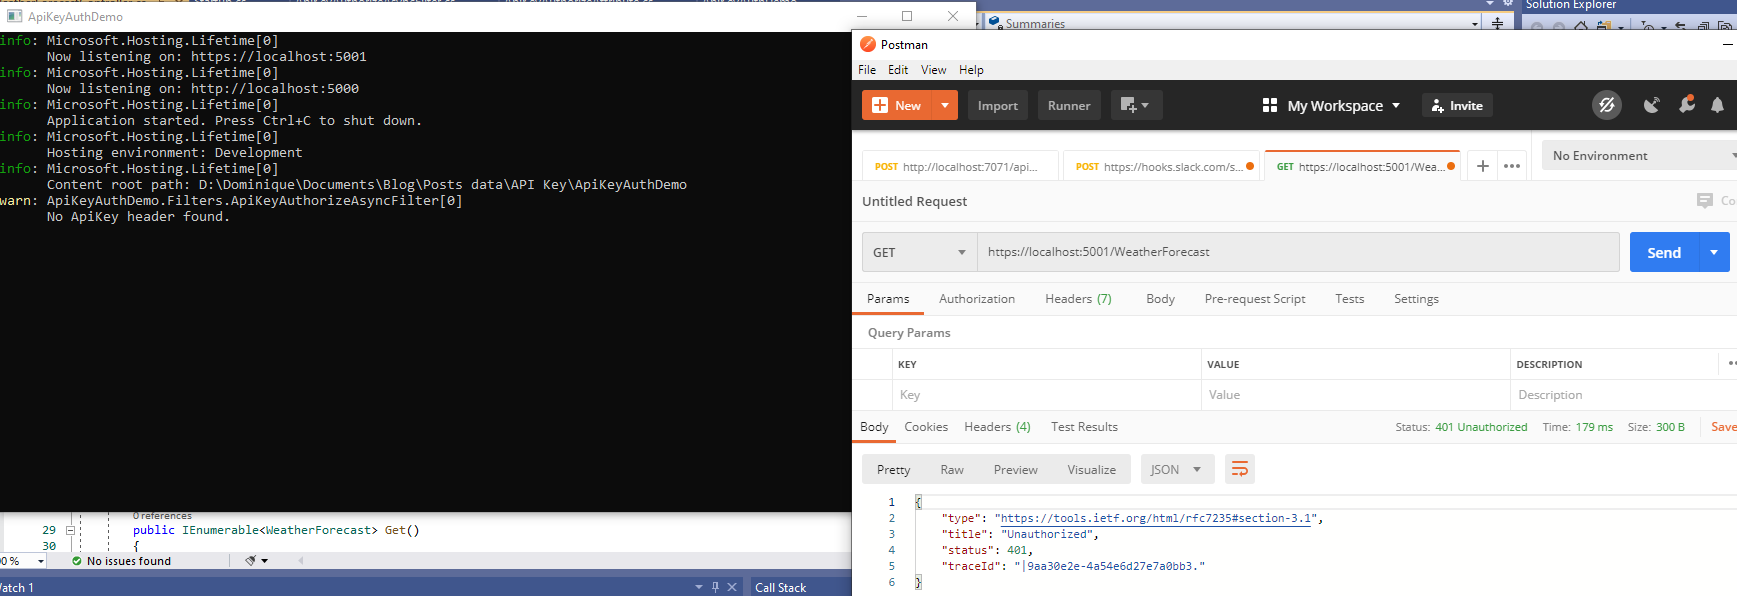Click the blue Send button
Image resolution: width=1737 pixels, height=596 pixels.
(x=1664, y=252)
